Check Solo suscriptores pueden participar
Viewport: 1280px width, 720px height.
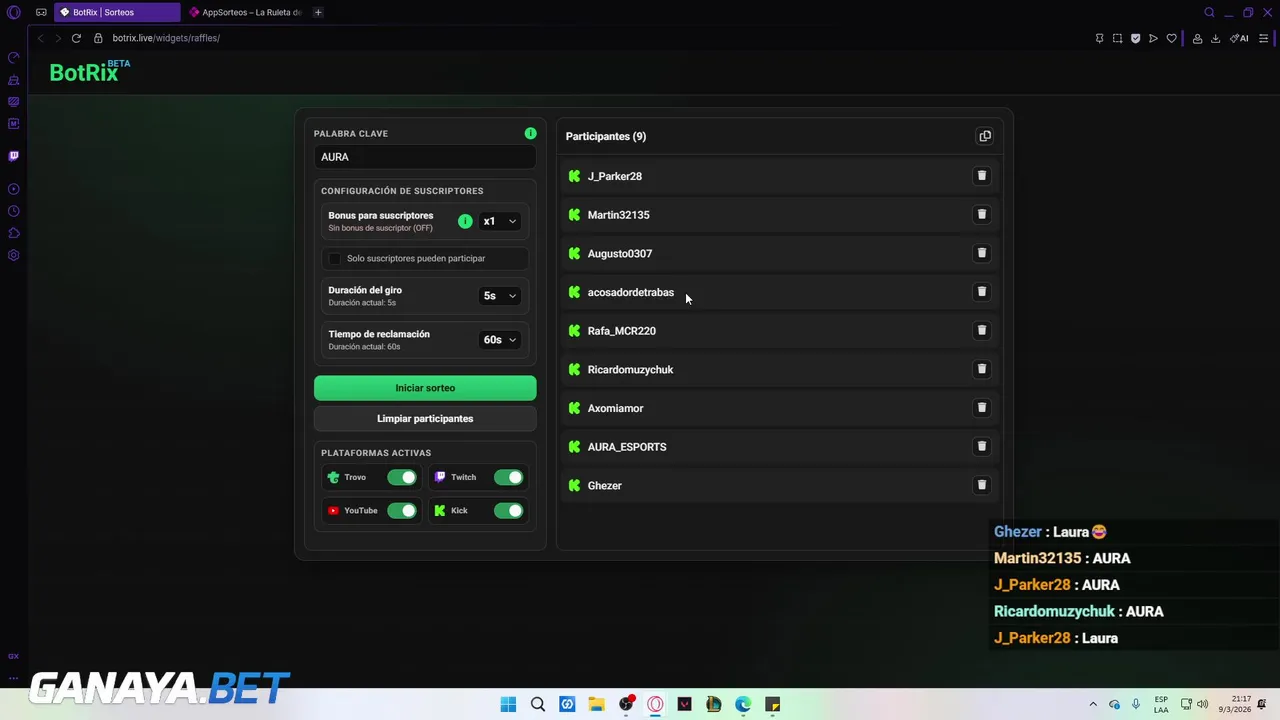335,258
